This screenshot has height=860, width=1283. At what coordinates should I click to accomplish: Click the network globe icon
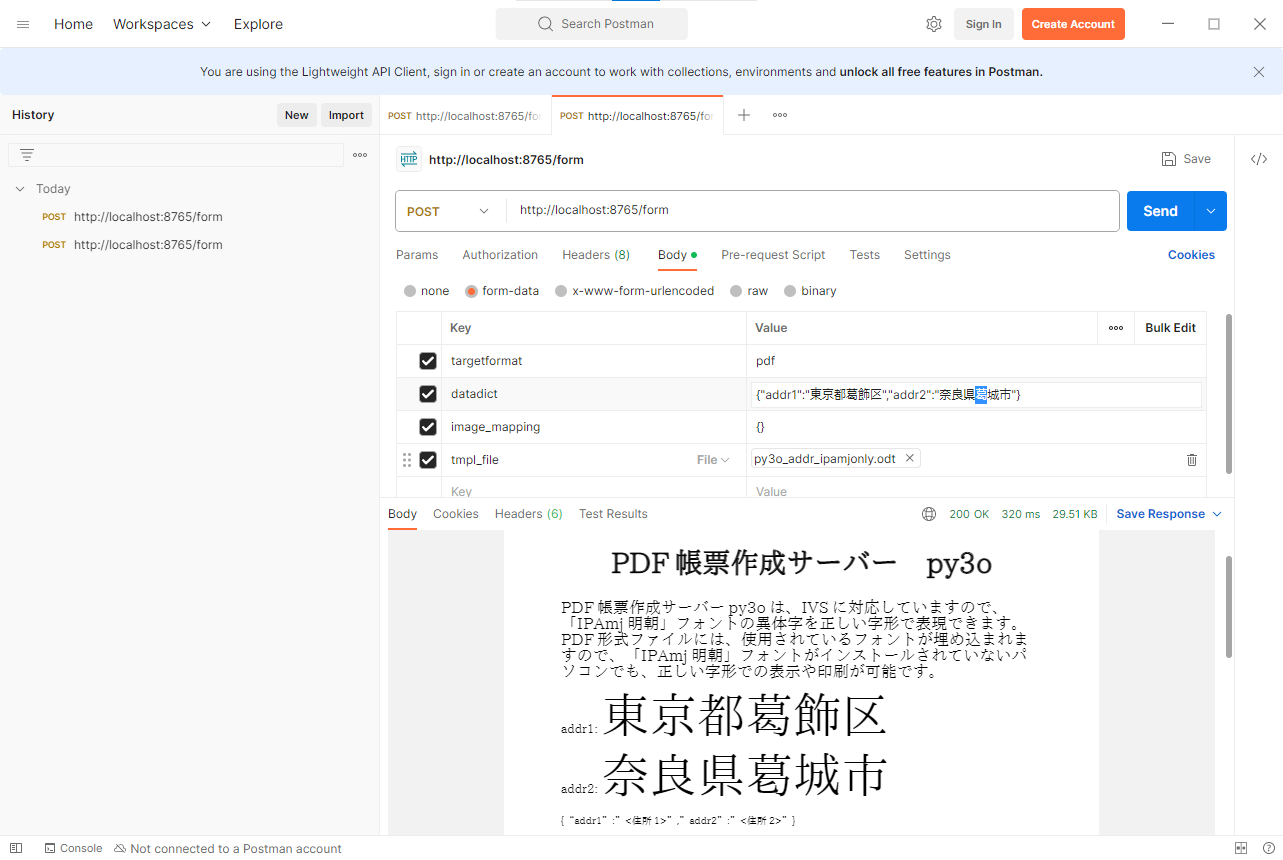click(929, 514)
